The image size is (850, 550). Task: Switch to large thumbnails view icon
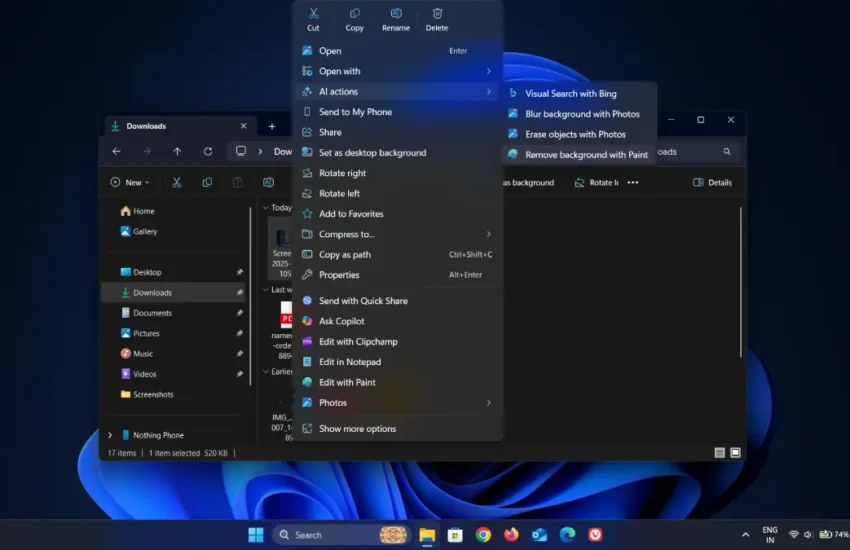(735, 452)
